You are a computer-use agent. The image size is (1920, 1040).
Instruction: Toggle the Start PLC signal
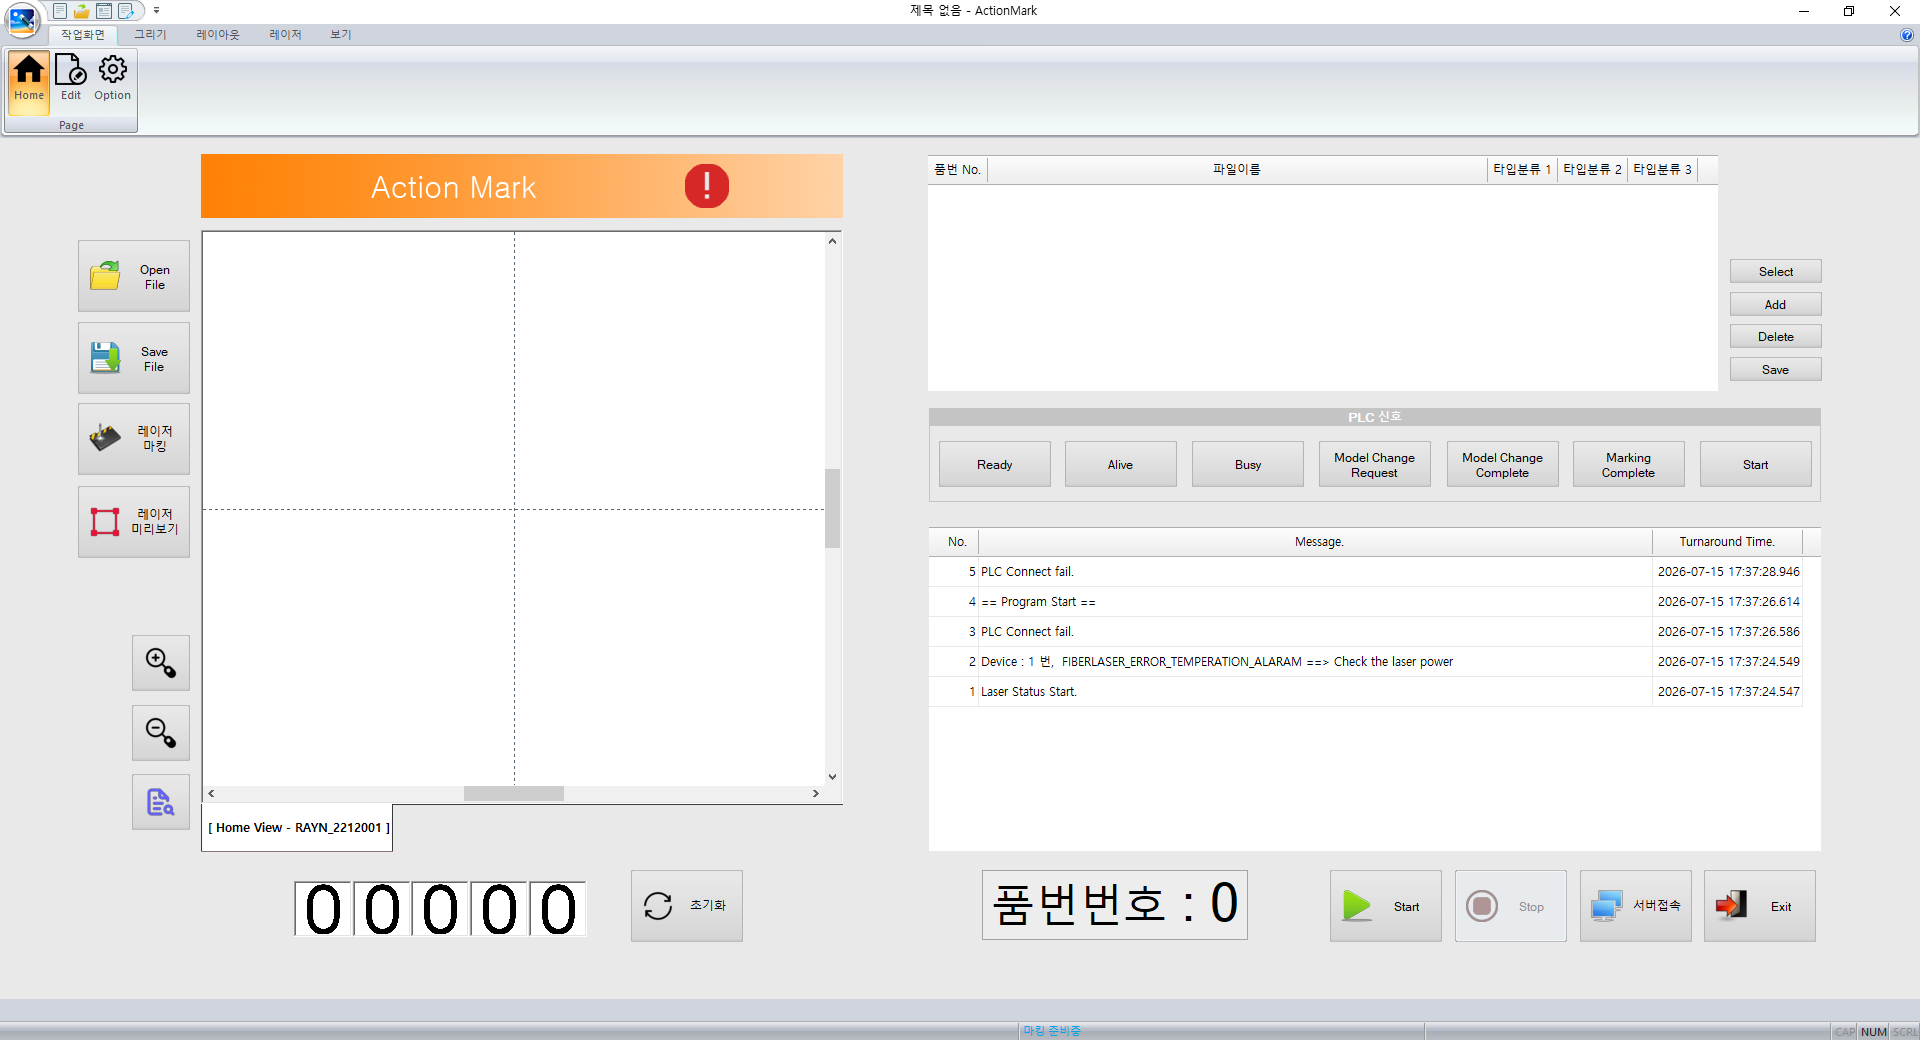pos(1756,465)
